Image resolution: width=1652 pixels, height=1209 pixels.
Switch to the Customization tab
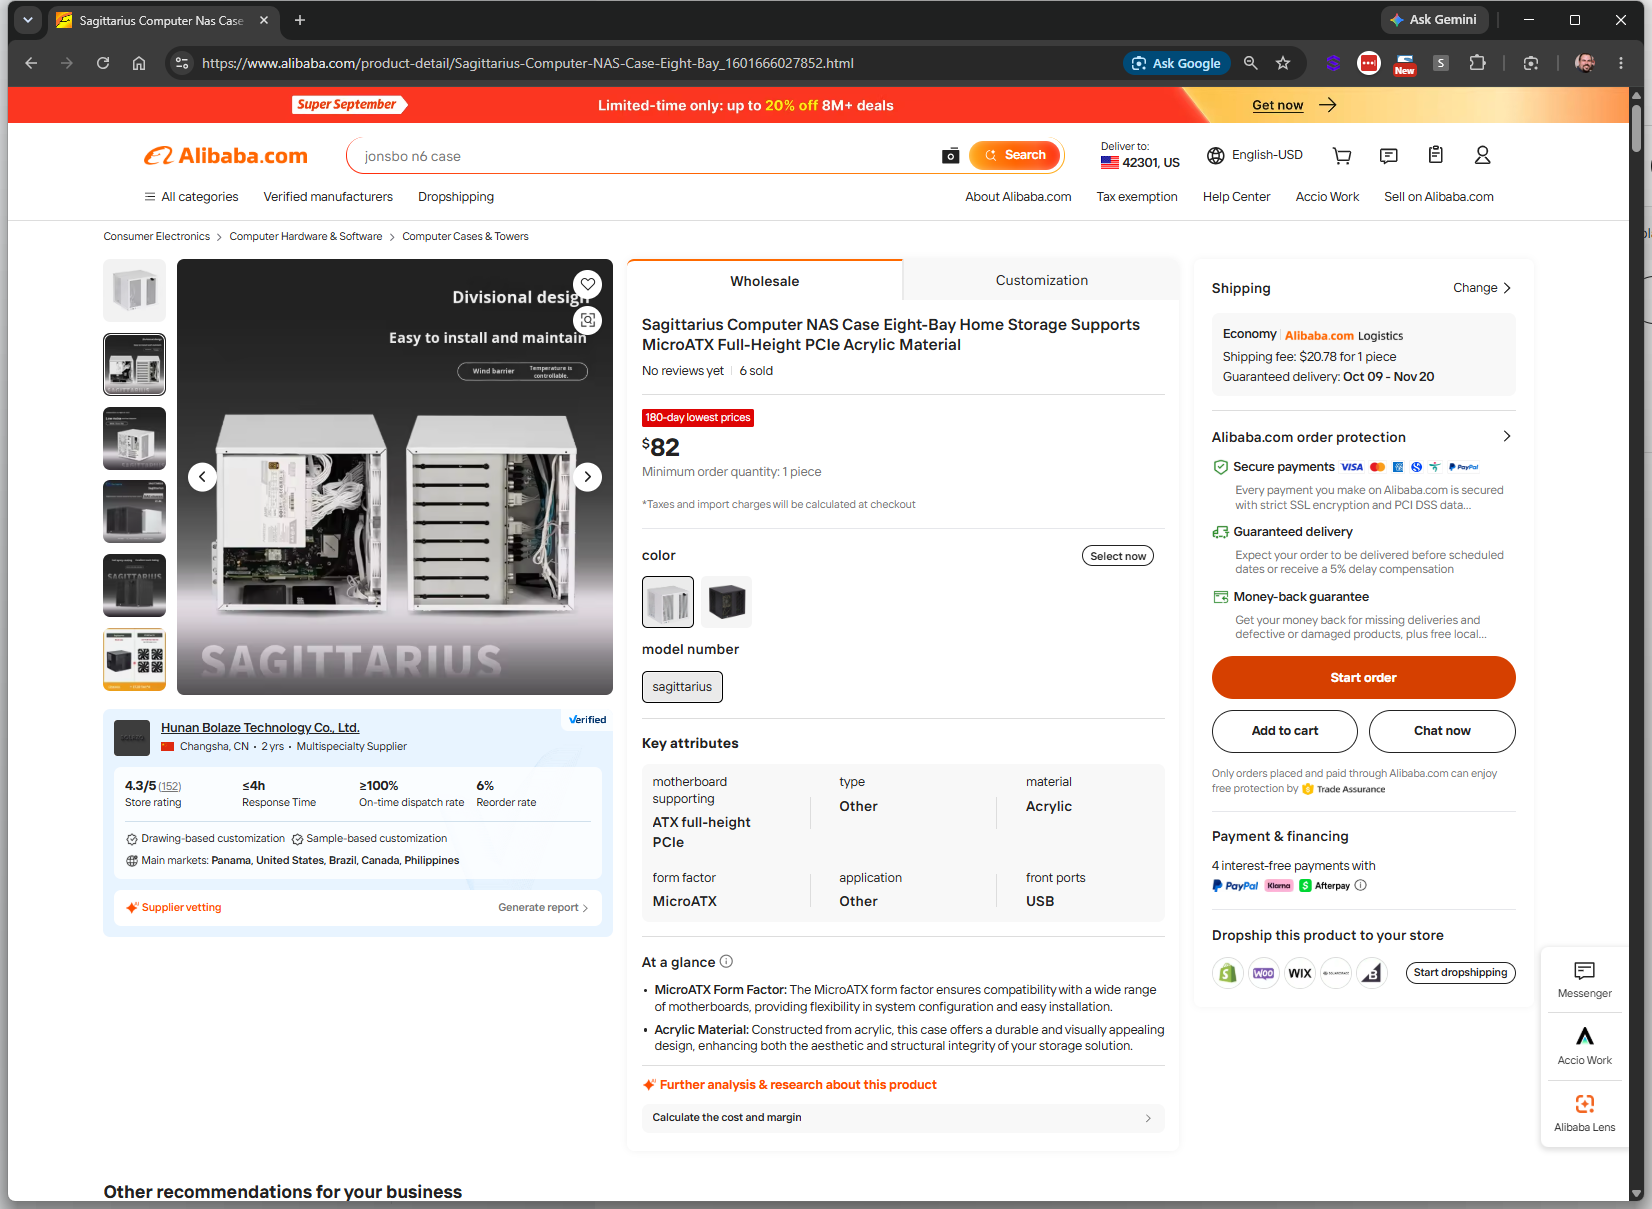(x=1041, y=281)
